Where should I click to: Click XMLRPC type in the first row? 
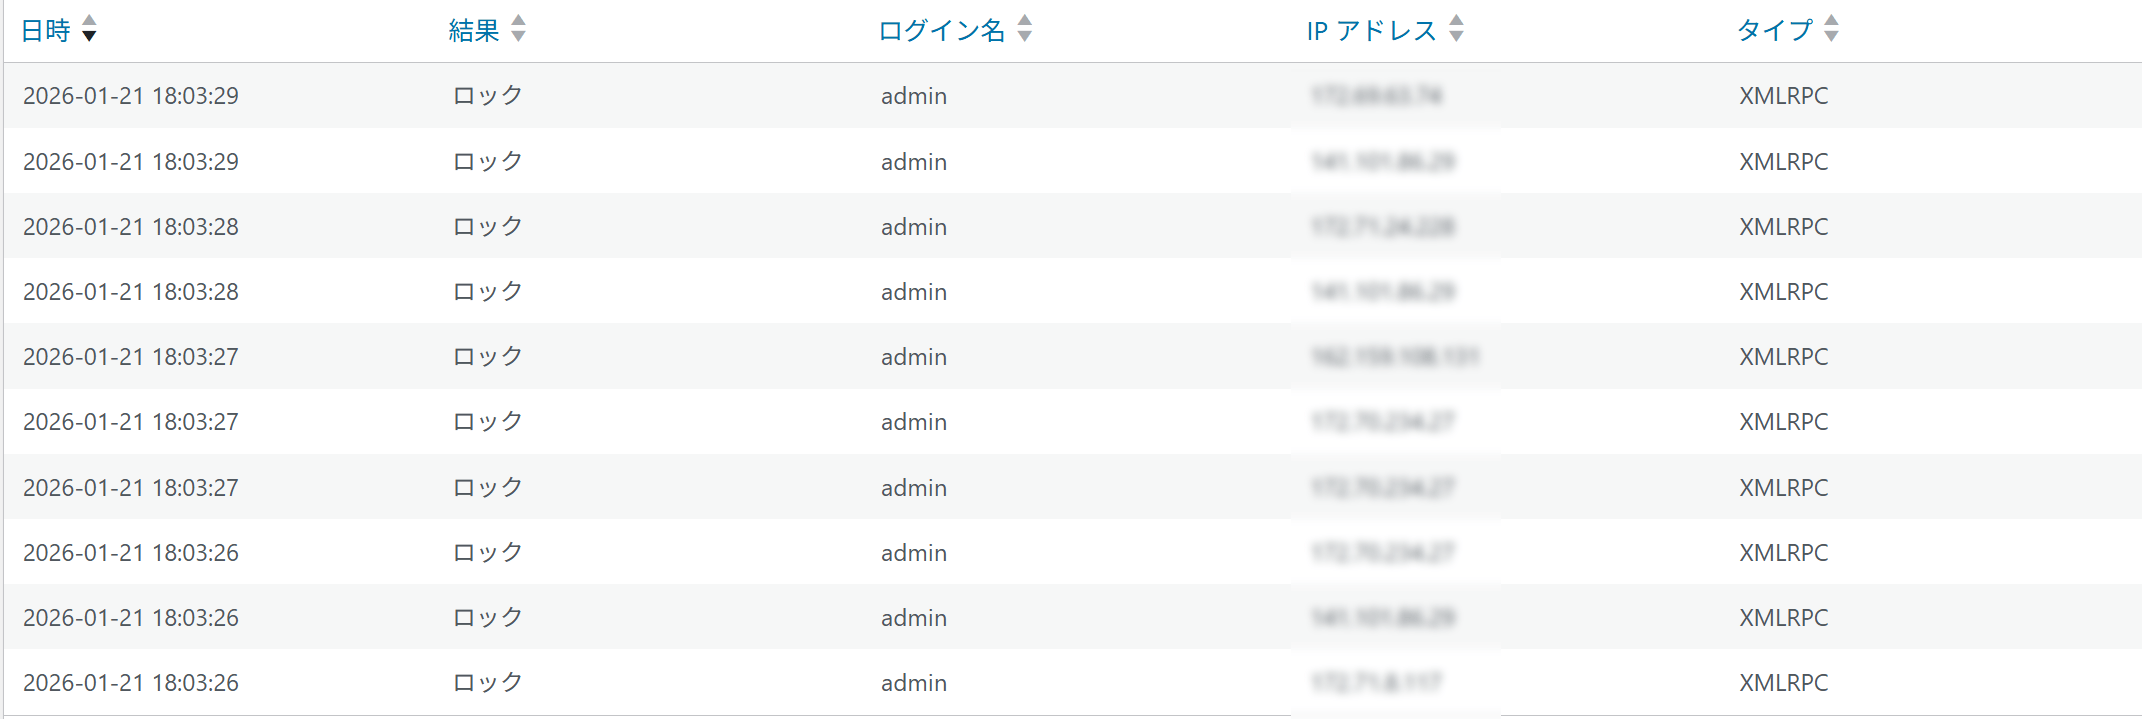coord(1783,96)
